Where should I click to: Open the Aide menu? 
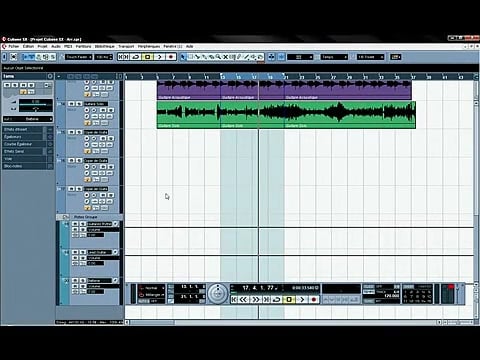point(189,46)
